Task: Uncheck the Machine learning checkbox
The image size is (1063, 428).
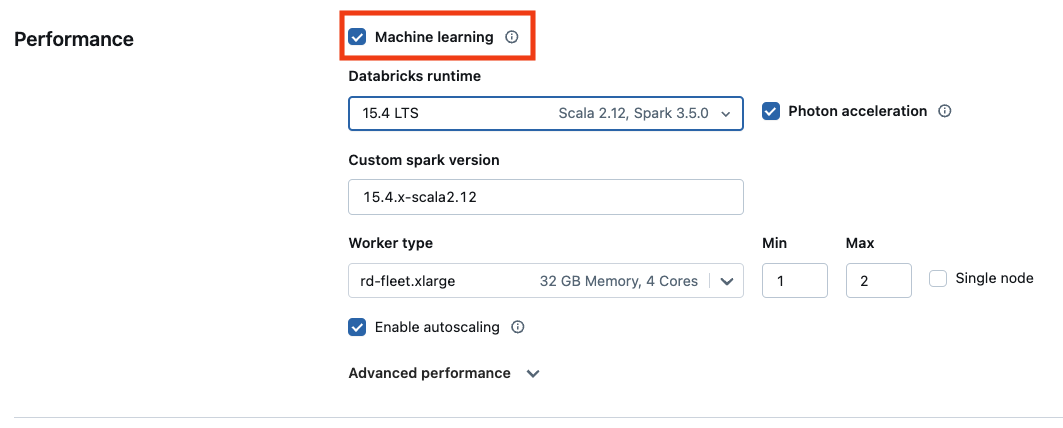Action: click(357, 37)
